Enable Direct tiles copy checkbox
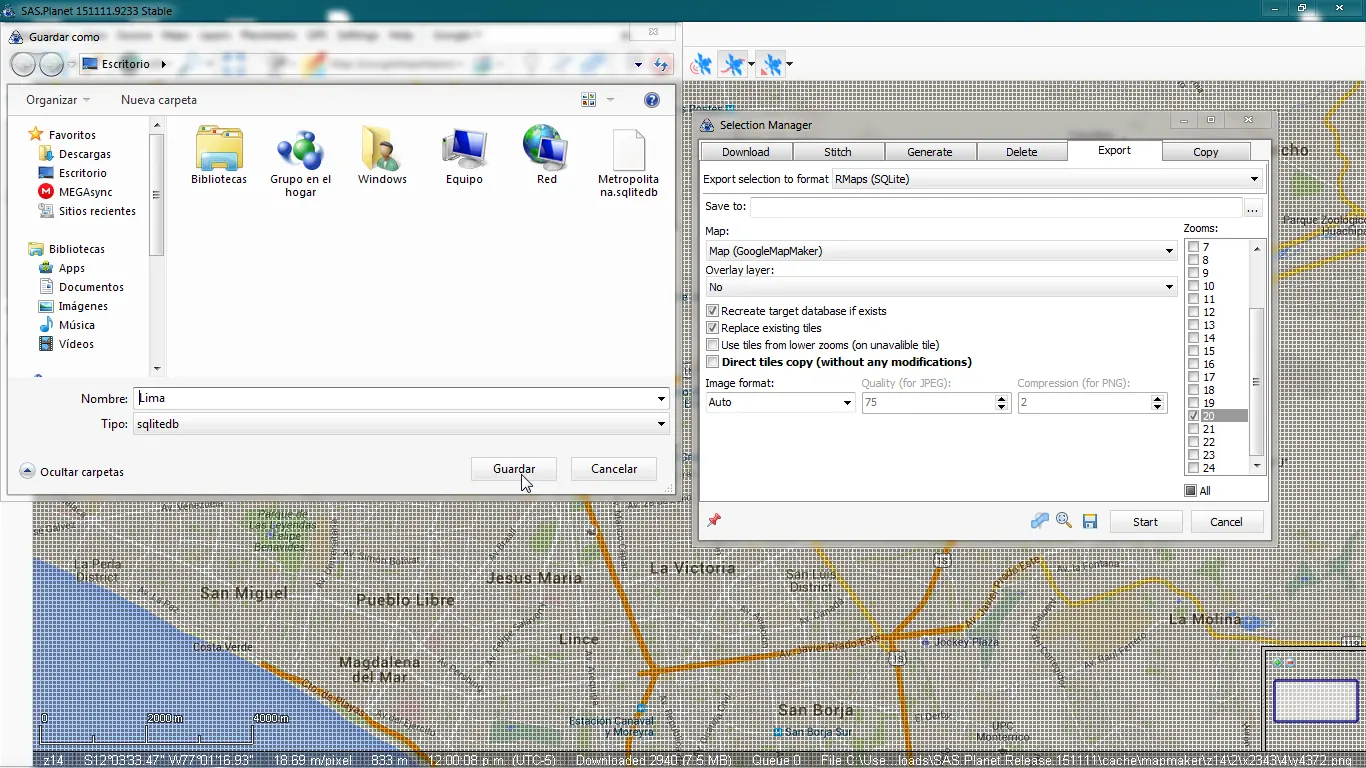Screen dimensions: 1366x768 tap(712, 362)
